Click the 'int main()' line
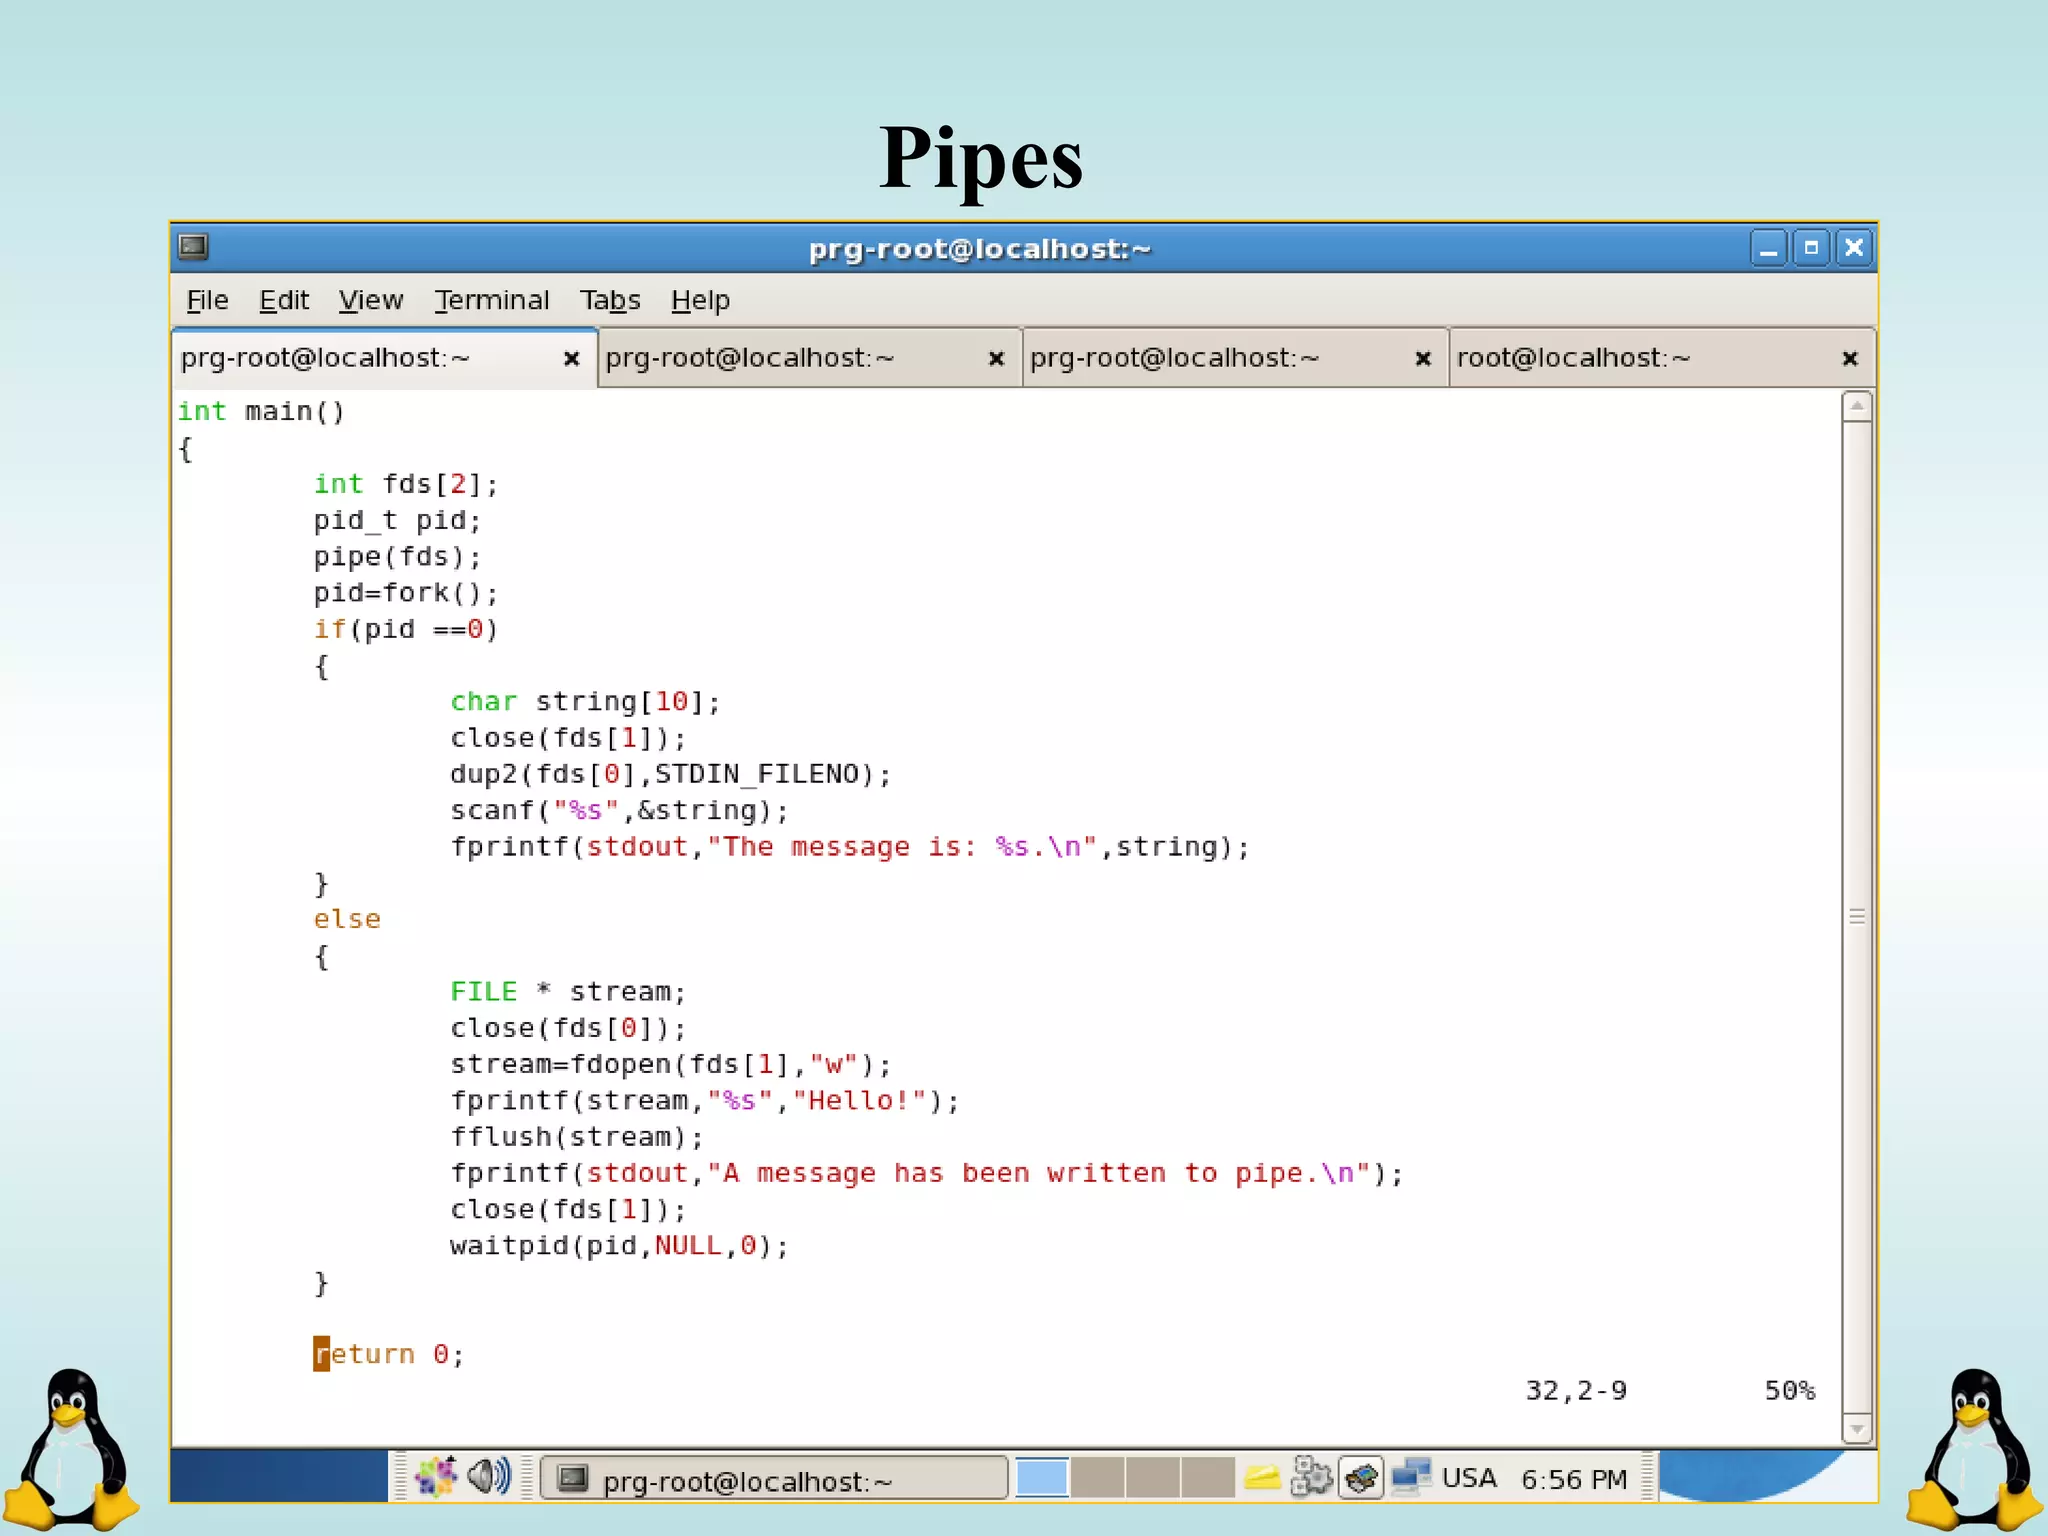This screenshot has height=1536, width=2048. click(x=261, y=411)
